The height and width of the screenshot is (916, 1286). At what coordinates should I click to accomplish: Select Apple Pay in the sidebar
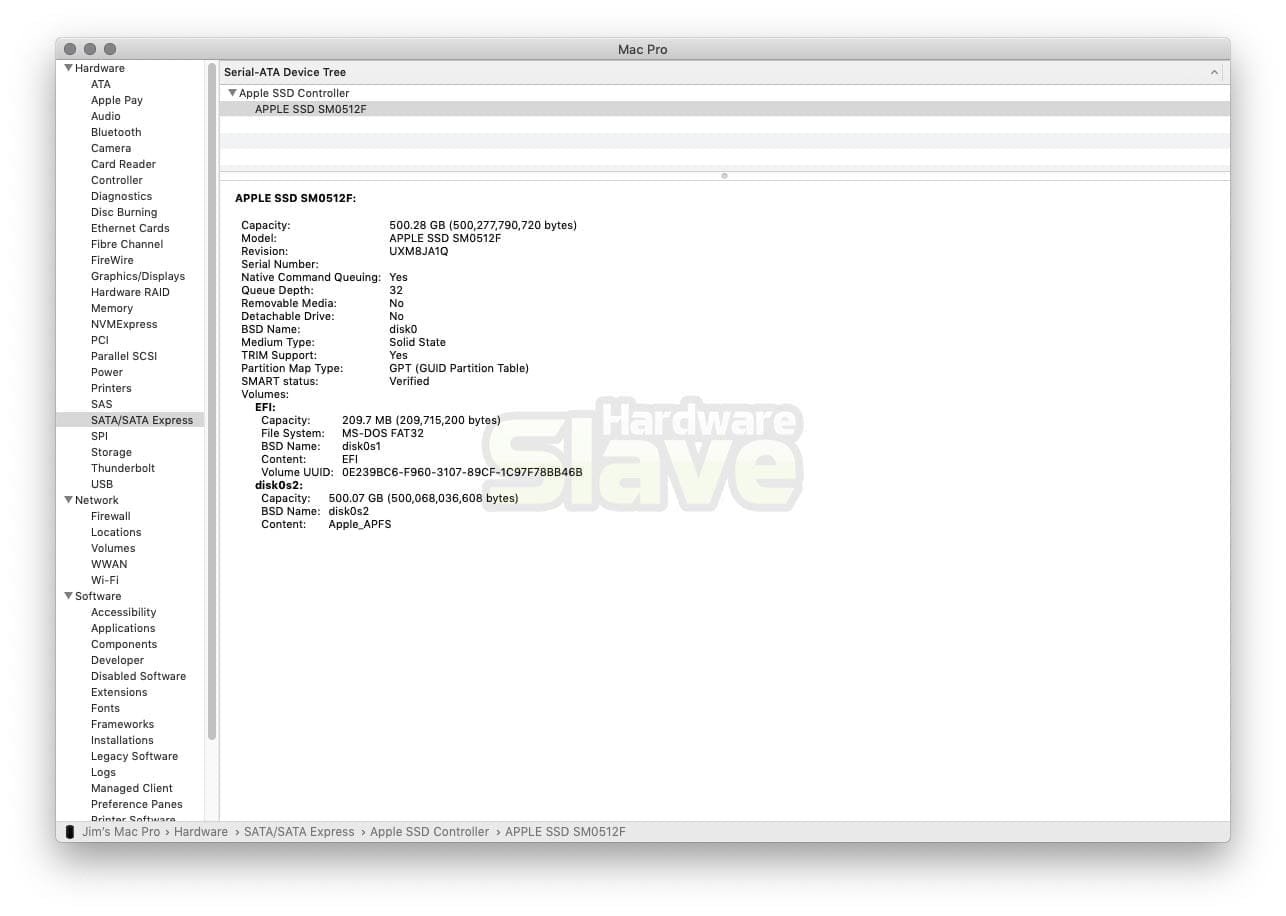click(117, 100)
